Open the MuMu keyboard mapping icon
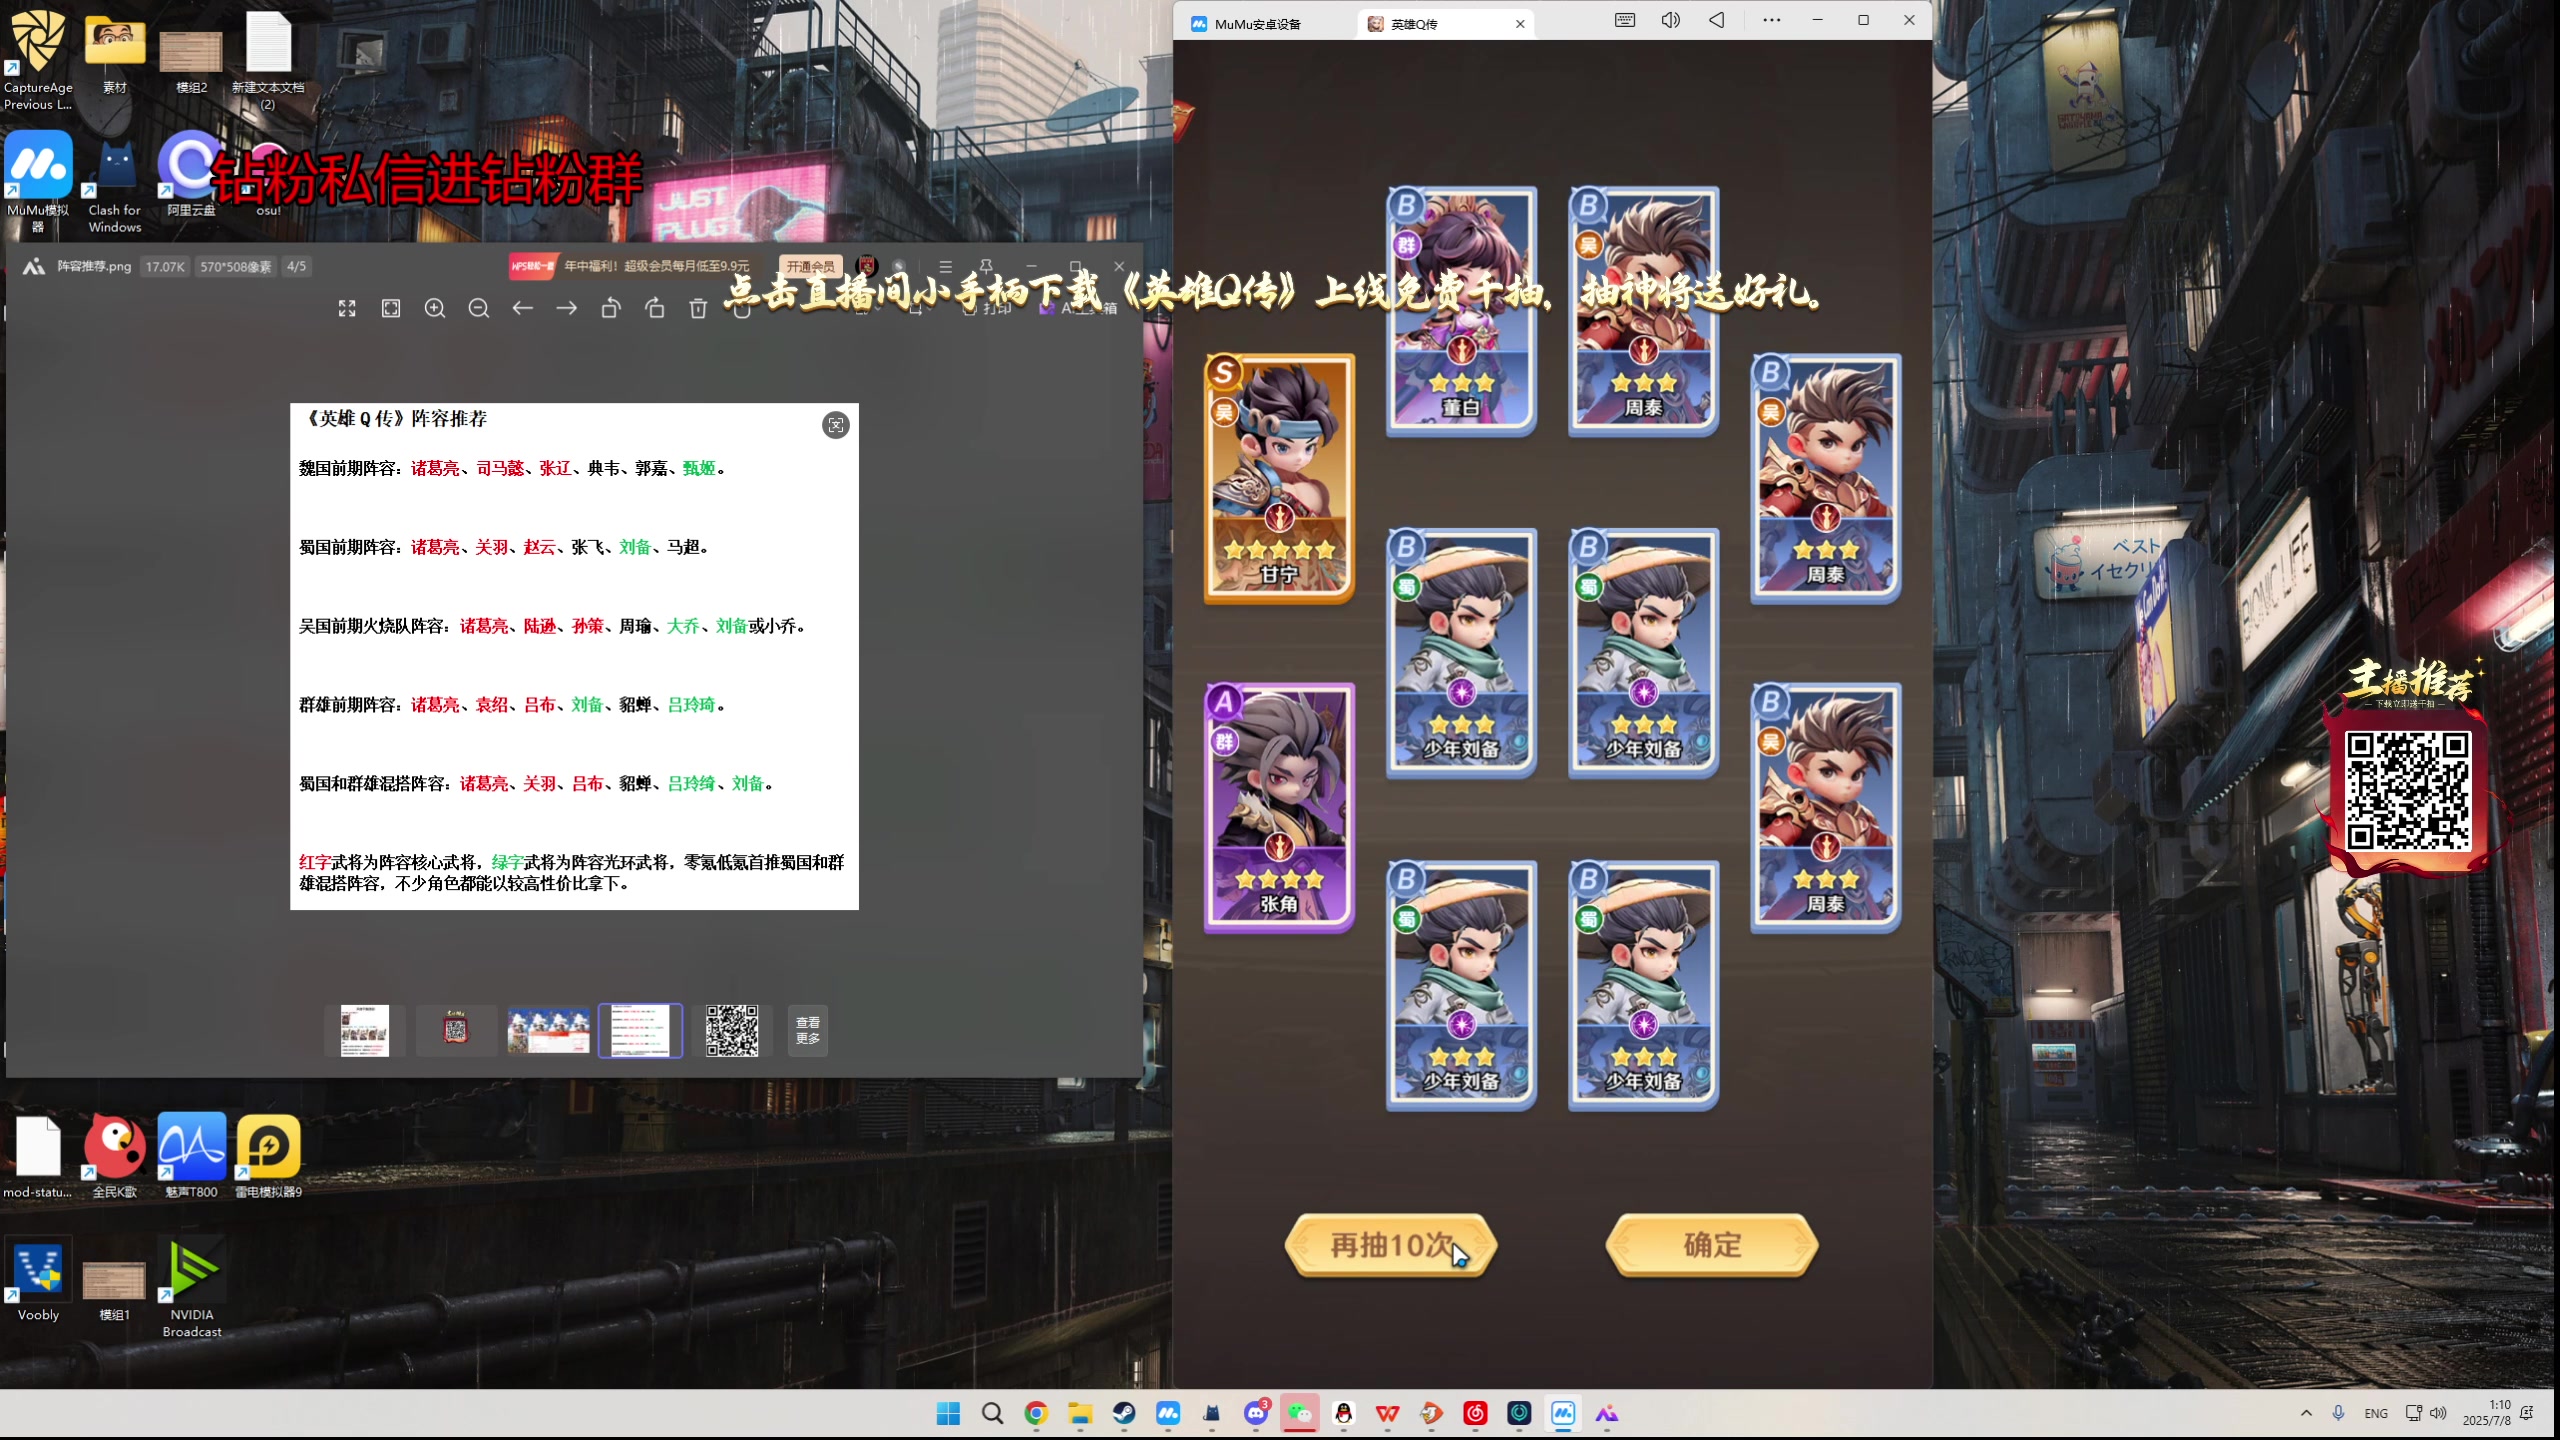Image resolution: width=2560 pixels, height=1440 pixels. point(1625,20)
